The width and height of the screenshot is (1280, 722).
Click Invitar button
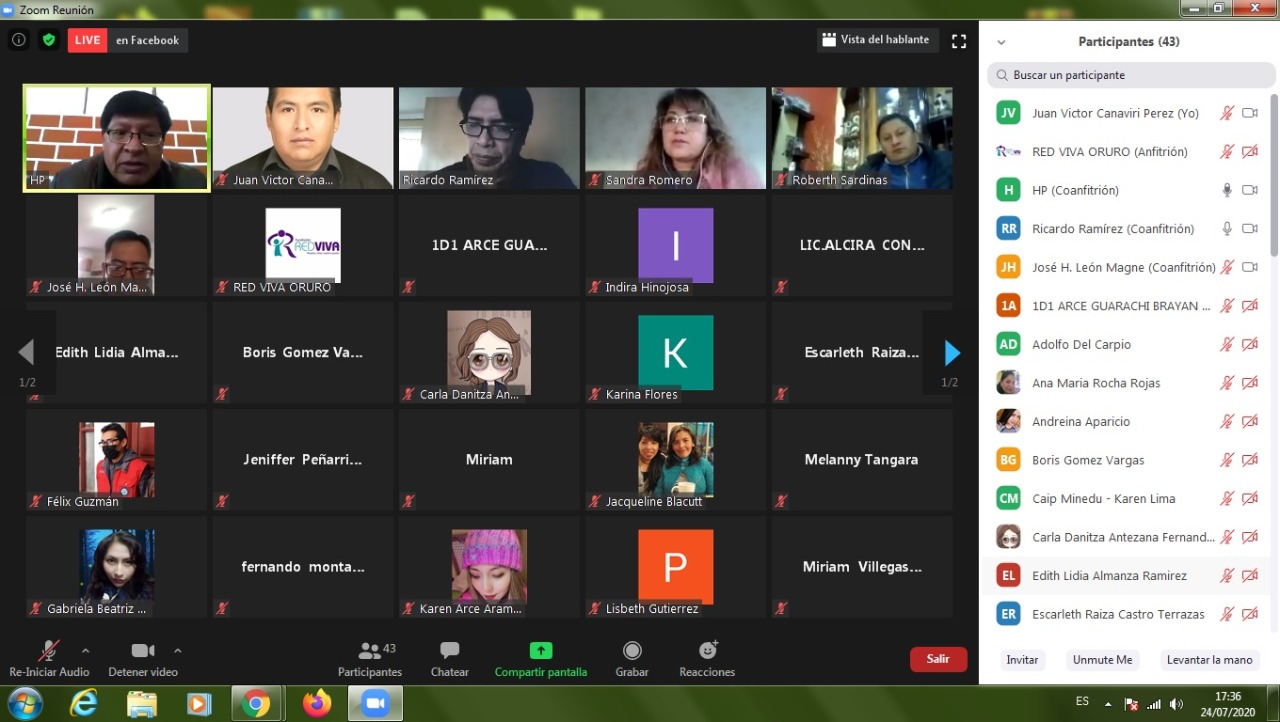[x=1022, y=660]
